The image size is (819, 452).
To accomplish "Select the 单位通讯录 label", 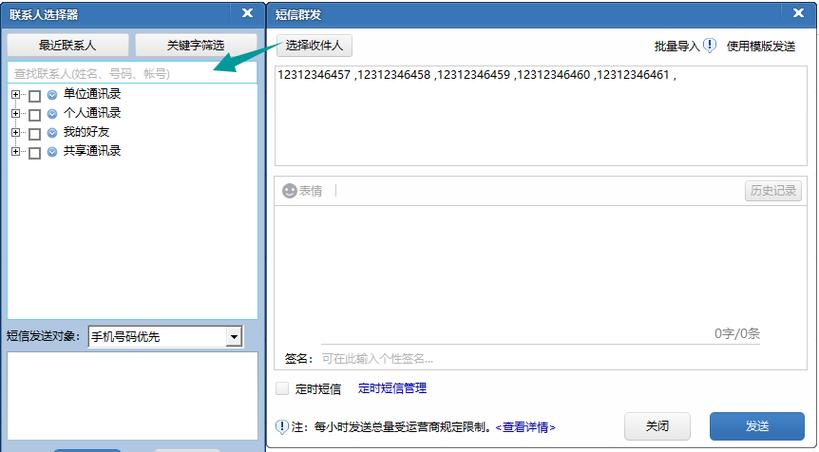I will point(92,94).
